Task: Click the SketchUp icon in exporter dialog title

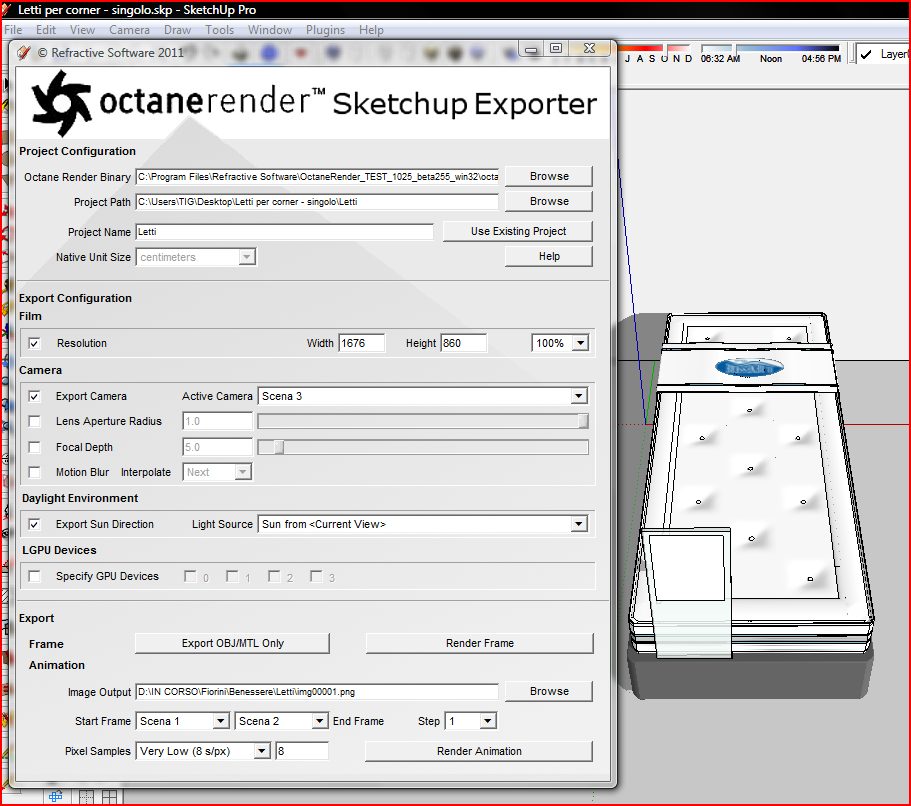Action: (x=24, y=53)
